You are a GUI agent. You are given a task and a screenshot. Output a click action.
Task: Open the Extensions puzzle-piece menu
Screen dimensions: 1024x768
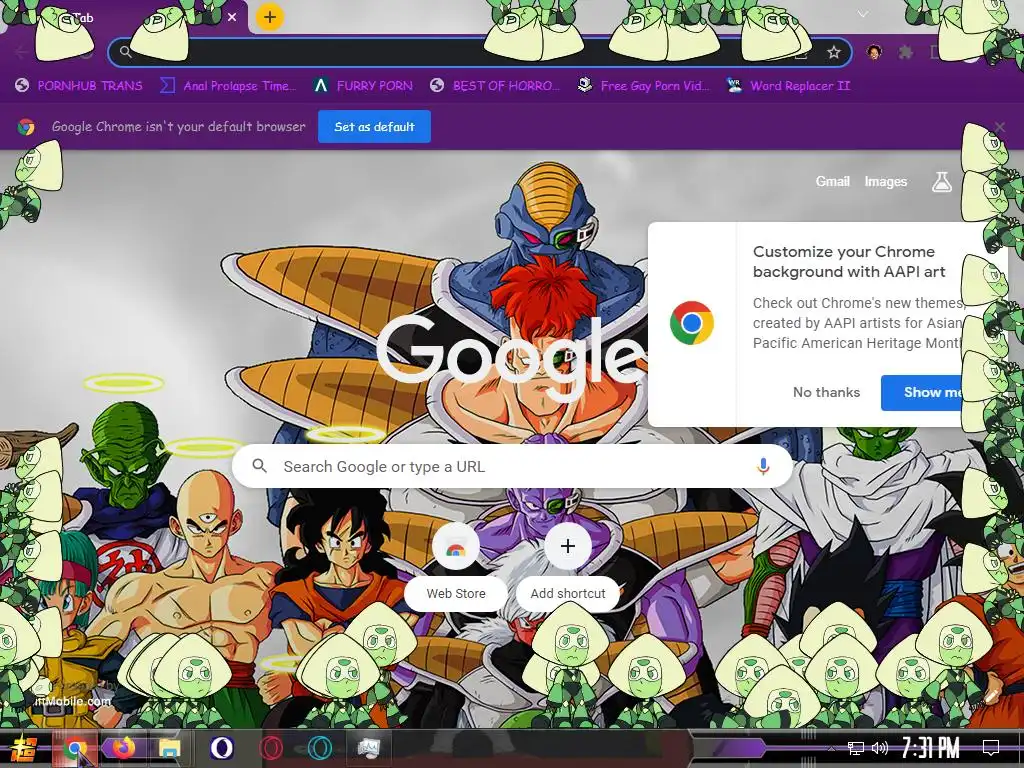click(905, 52)
